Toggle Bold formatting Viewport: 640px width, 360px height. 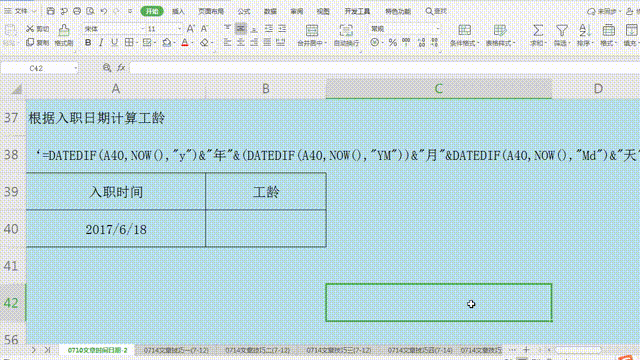pyautogui.click(x=88, y=42)
